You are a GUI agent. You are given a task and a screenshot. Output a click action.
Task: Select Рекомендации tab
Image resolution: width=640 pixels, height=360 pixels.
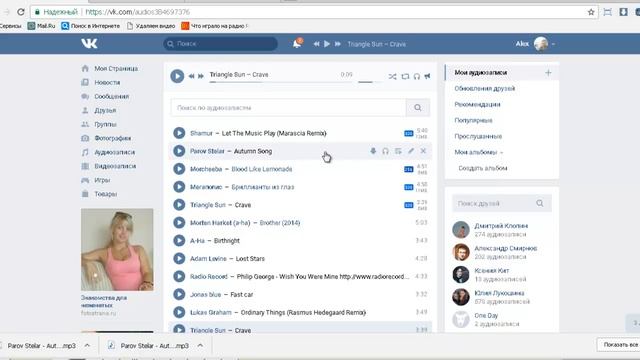(x=478, y=104)
